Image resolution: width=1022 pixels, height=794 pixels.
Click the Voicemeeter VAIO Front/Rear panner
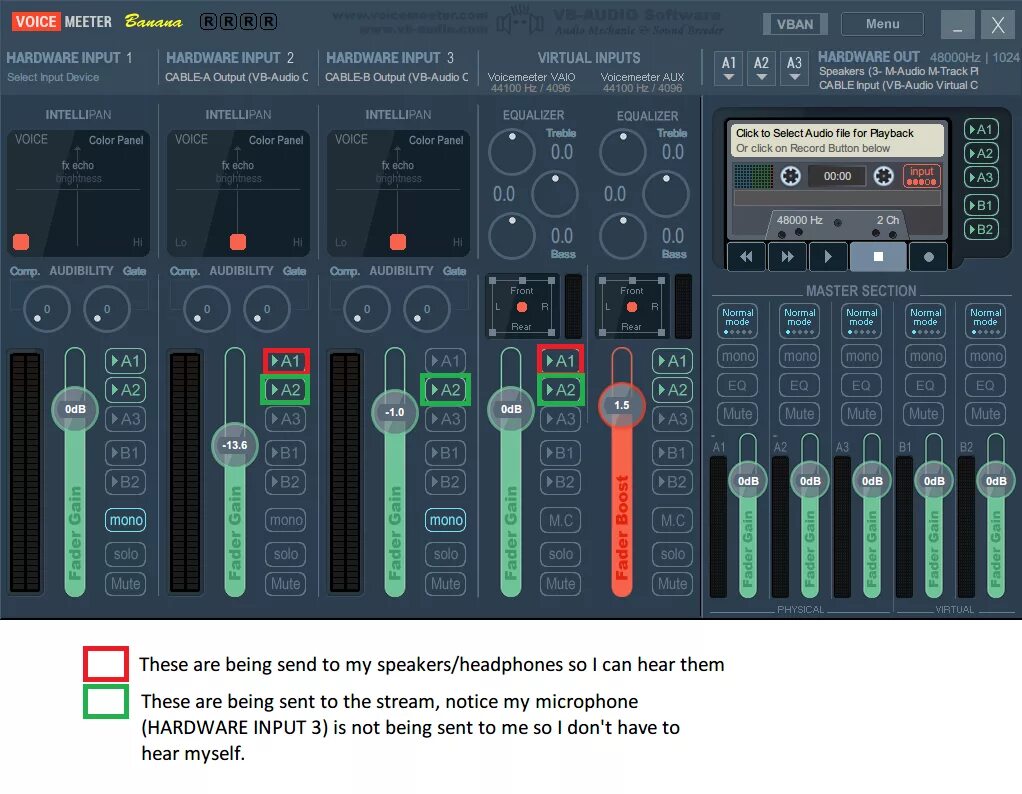[x=521, y=307]
